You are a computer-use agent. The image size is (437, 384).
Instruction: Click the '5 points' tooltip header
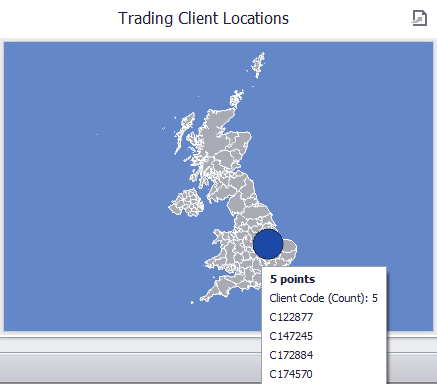(292, 279)
